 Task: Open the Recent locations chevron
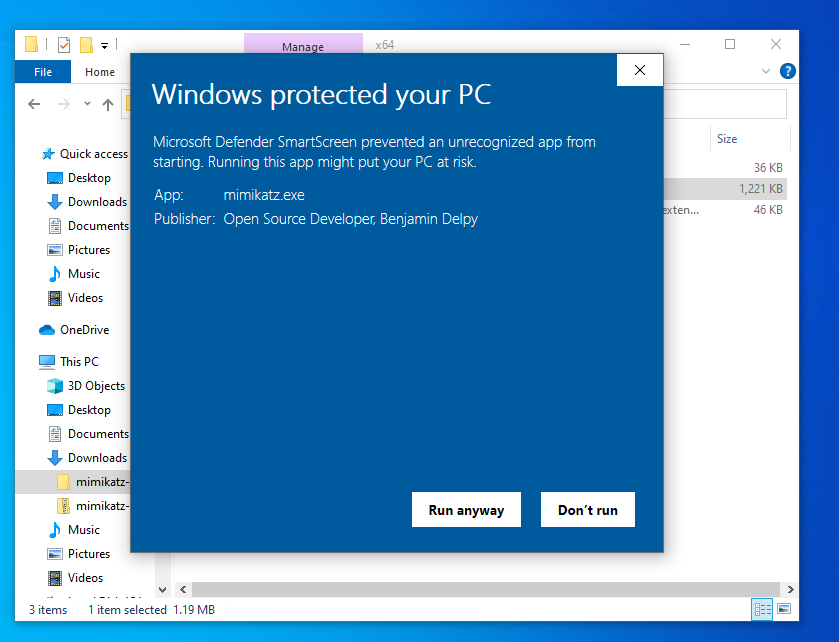click(87, 104)
